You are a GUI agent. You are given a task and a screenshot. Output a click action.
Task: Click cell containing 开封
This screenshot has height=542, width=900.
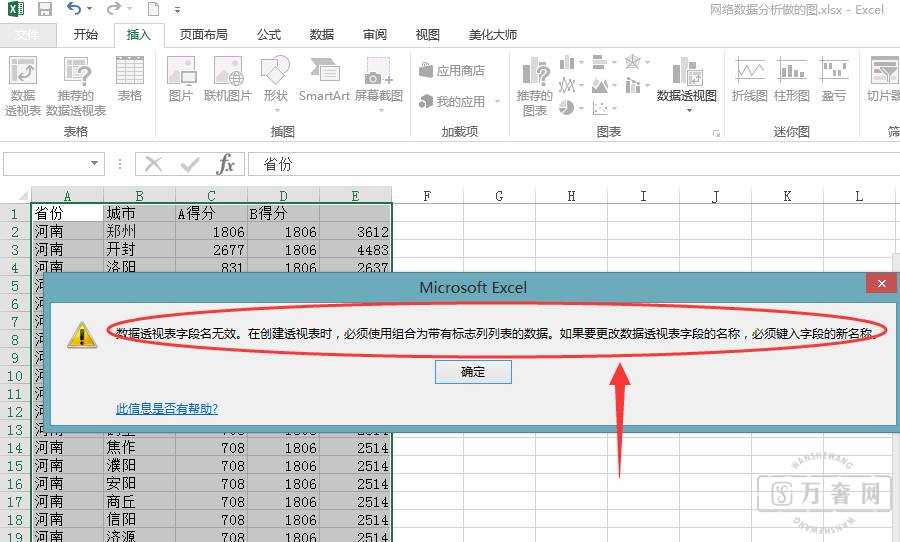[x=139, y=250]
